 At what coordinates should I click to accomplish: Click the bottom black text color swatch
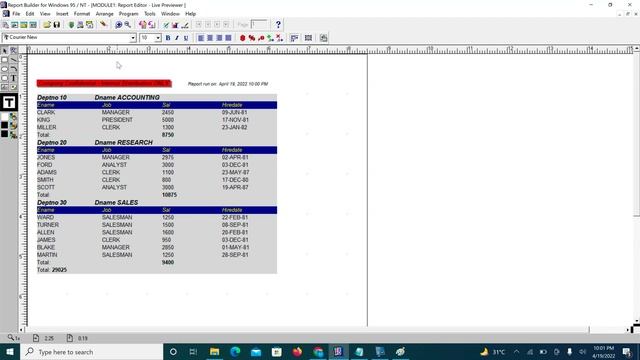[x=4, y=134]
